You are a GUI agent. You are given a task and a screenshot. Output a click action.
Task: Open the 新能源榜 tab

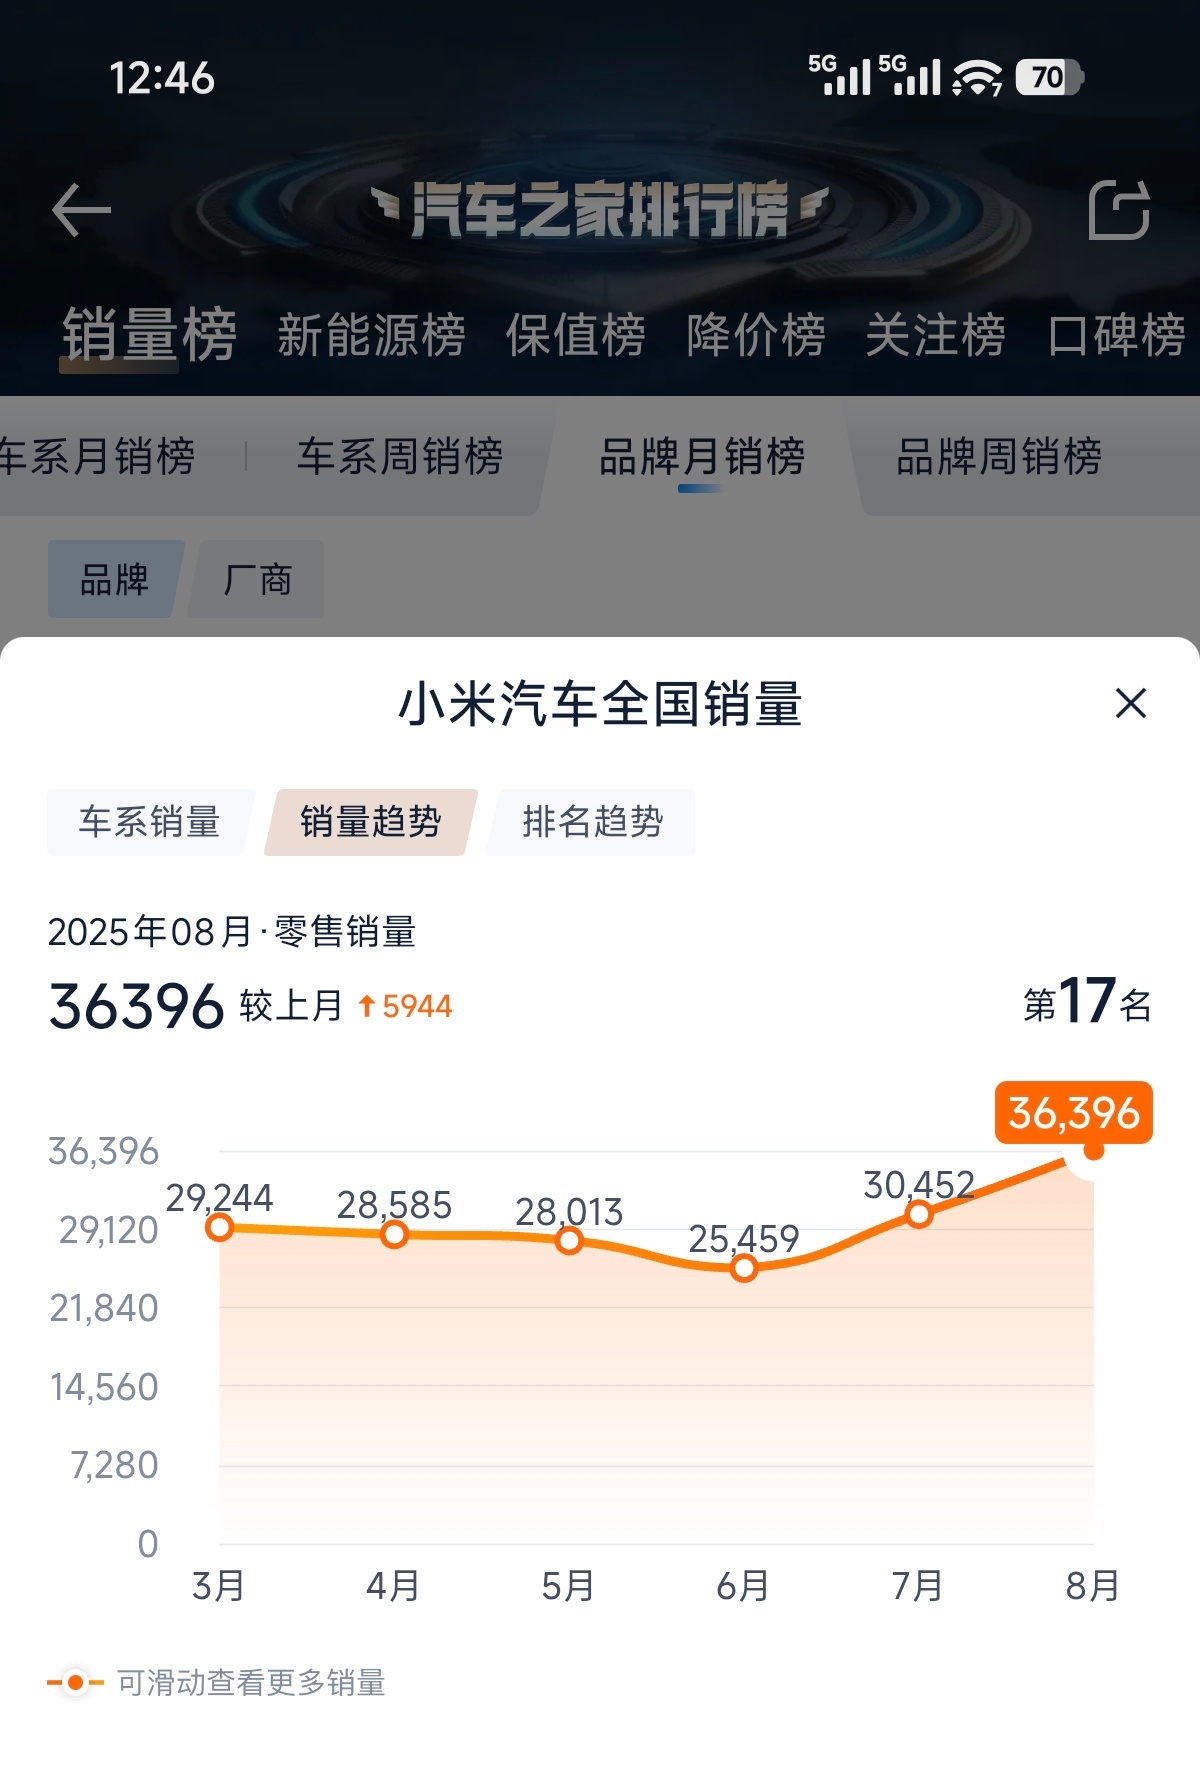(371, 335)
